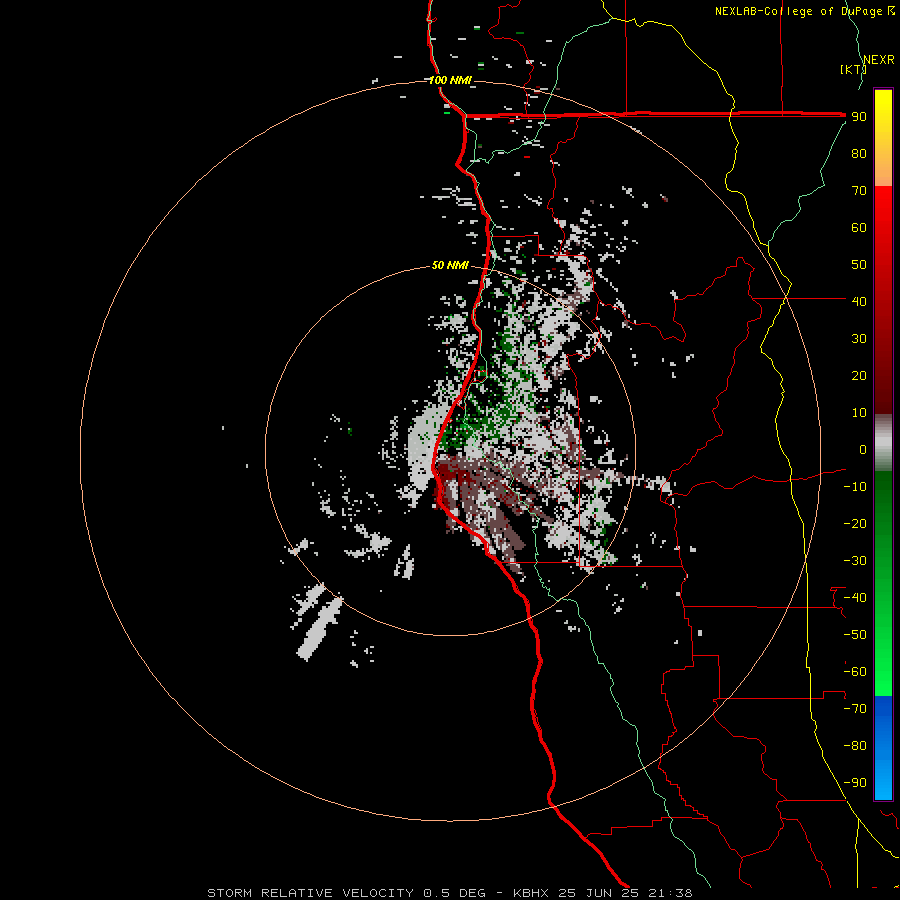The height and width of the screenshot is (900, 900).
Task: Click the positive 50 scale value
Action: [859, 265]
